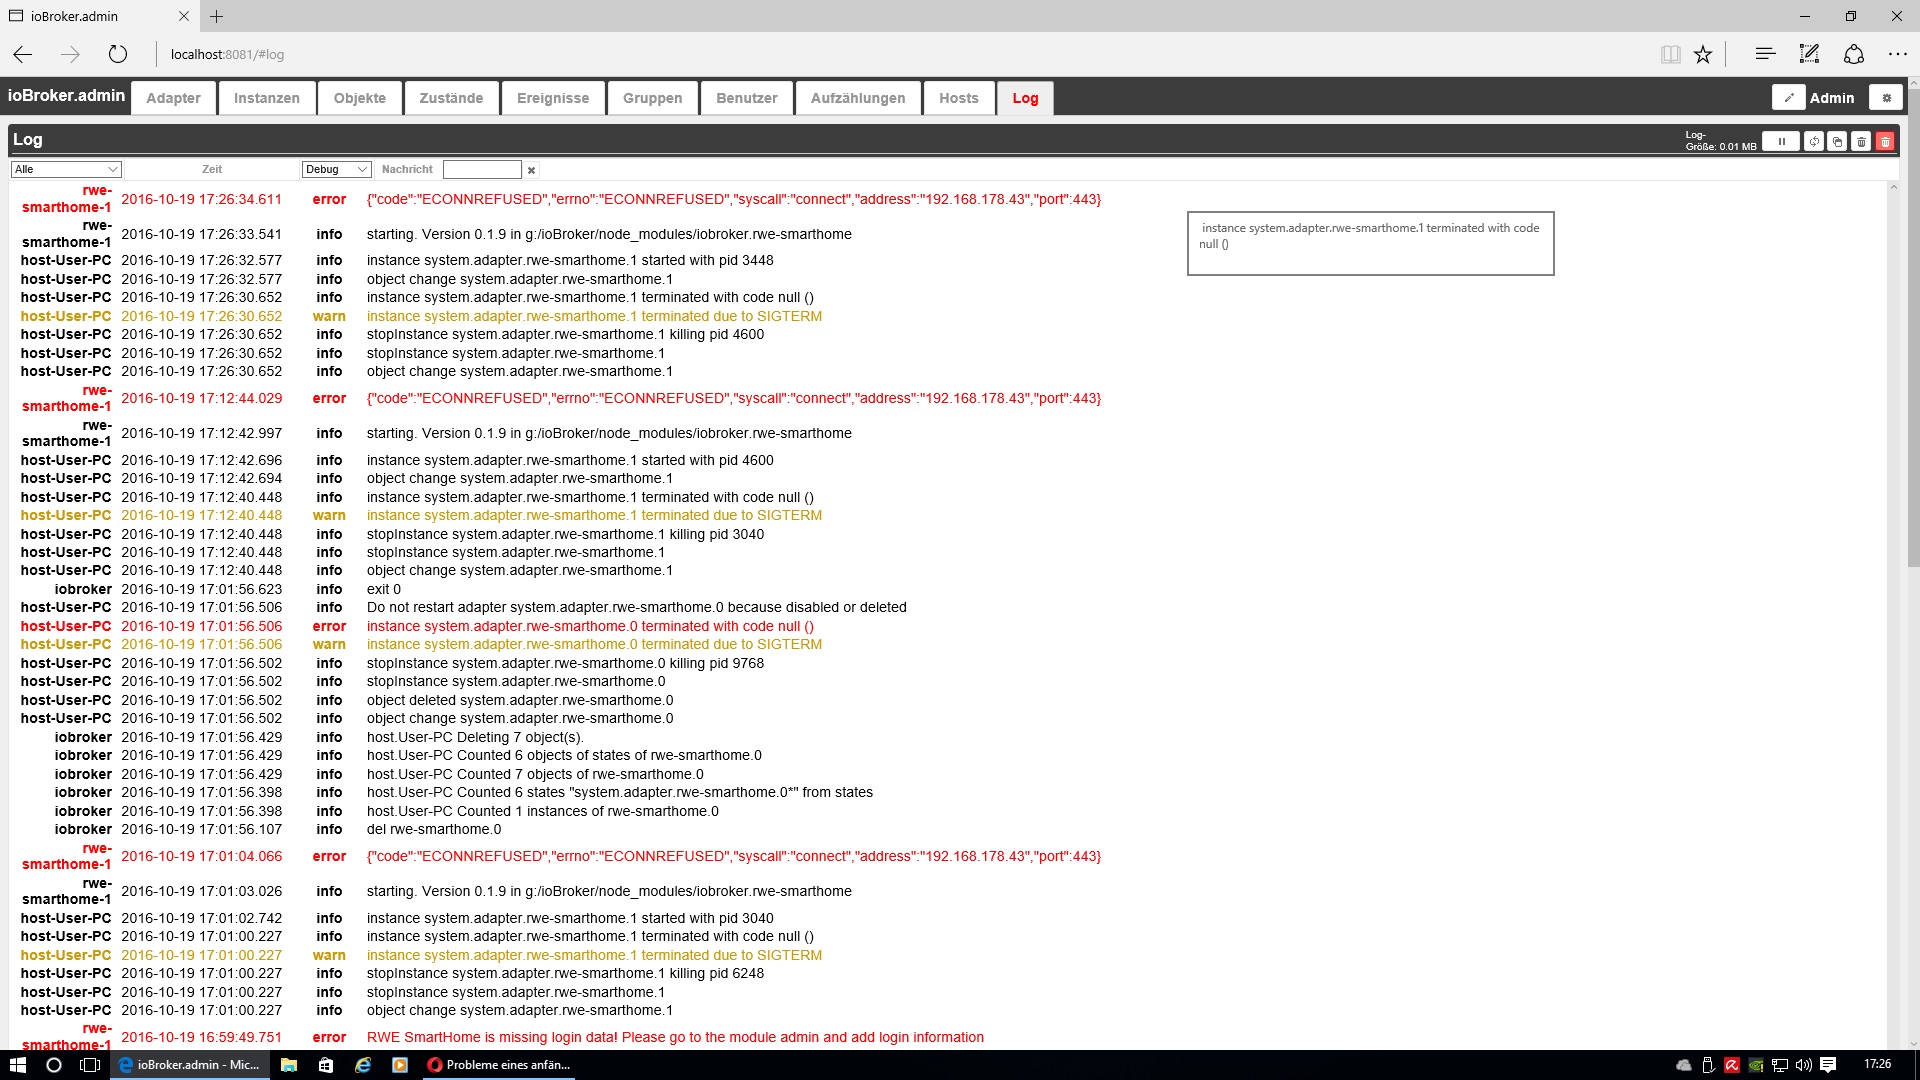Open 'Probleme eines anfän...' taskbar window
Screen dimensions: 1920x1080
click(x=500, y=1065)
